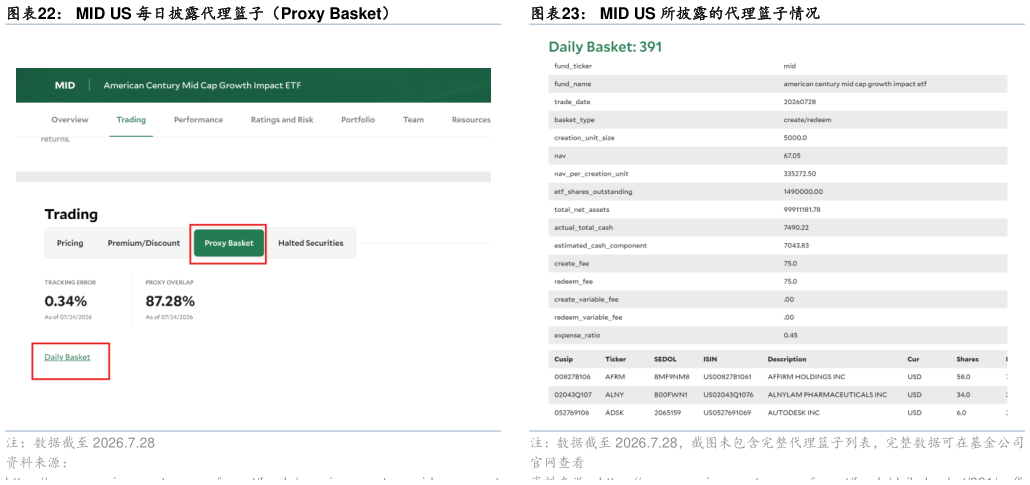Click the trade_date value 20260728
Screen dimensions: 1030x485
click(x=799, y=102)
